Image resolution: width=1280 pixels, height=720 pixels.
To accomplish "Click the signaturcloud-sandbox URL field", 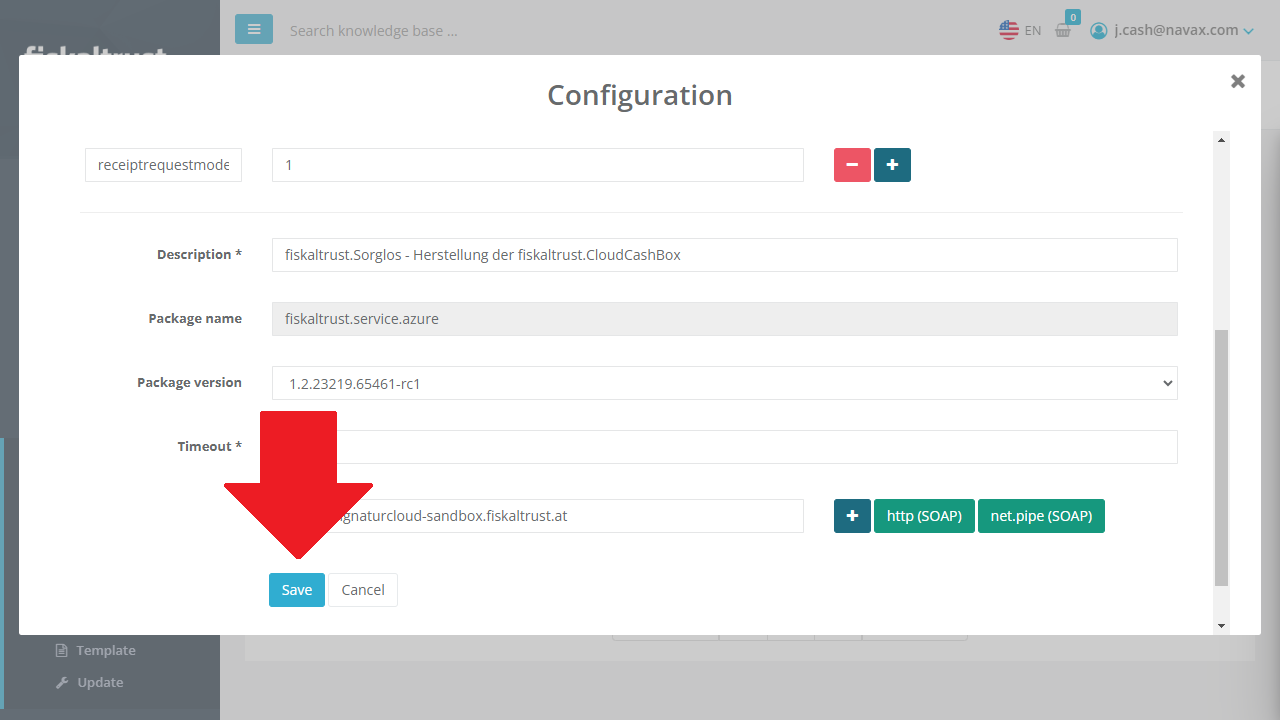I will (x=538, y=516).
